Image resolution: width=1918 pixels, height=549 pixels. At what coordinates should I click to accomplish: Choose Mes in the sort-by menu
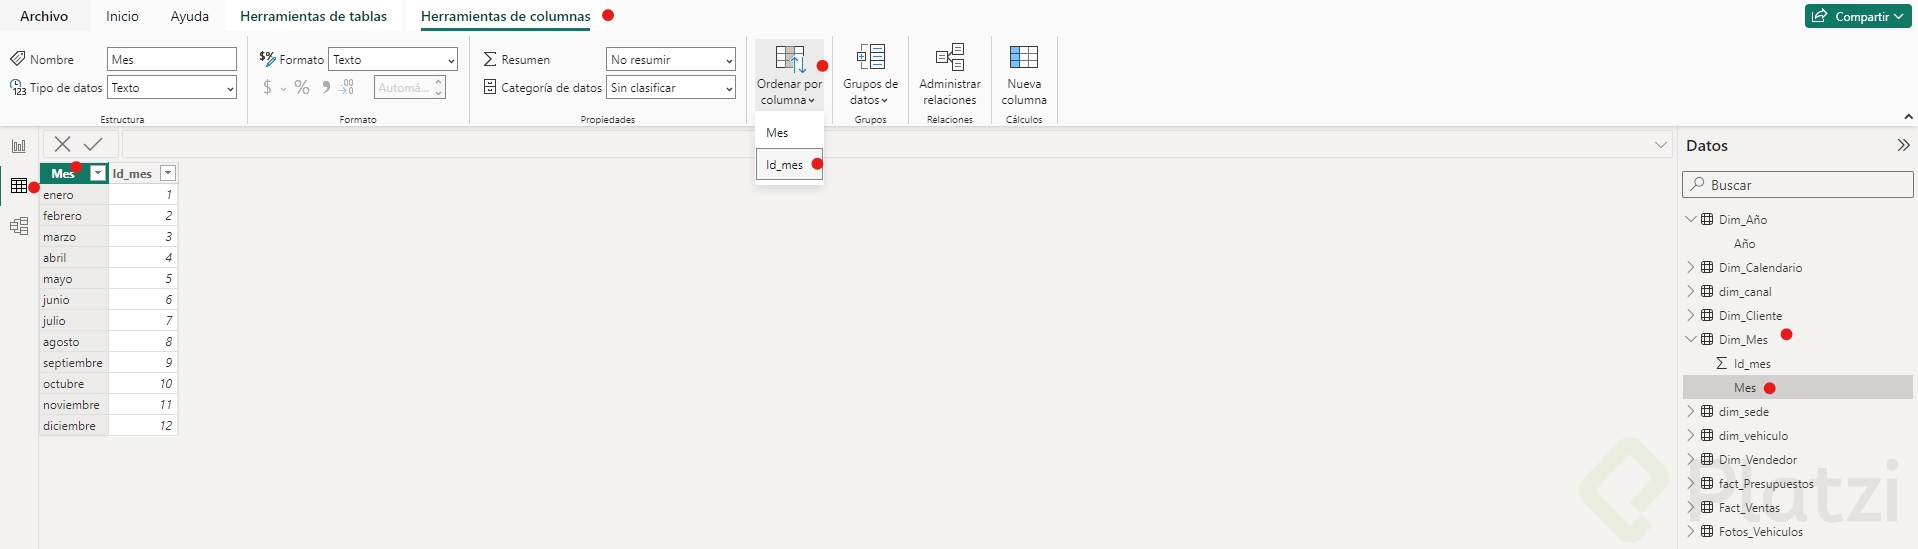coord(789,133)
